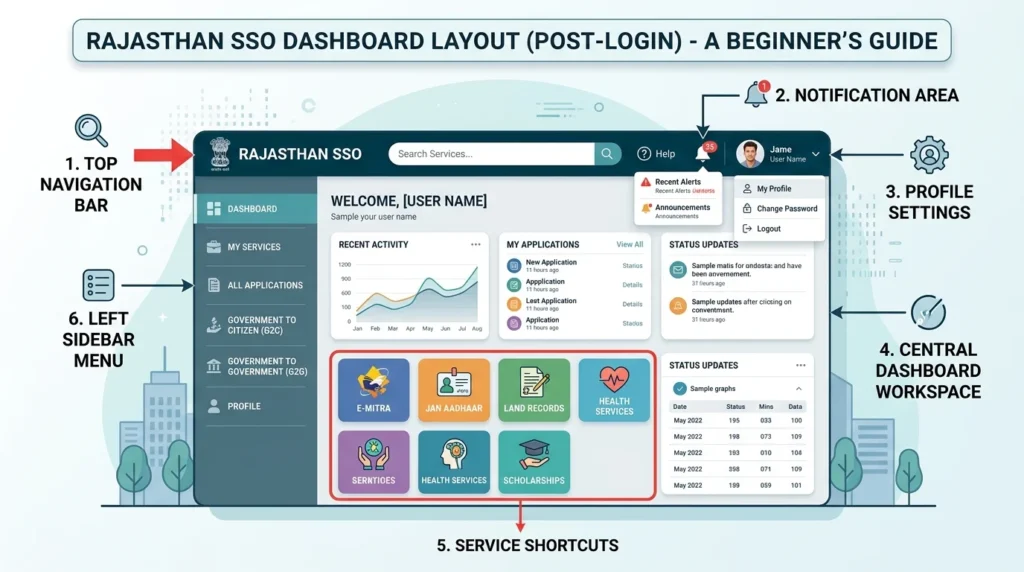Open My Services in the sidebar

(x=256, y=247)
